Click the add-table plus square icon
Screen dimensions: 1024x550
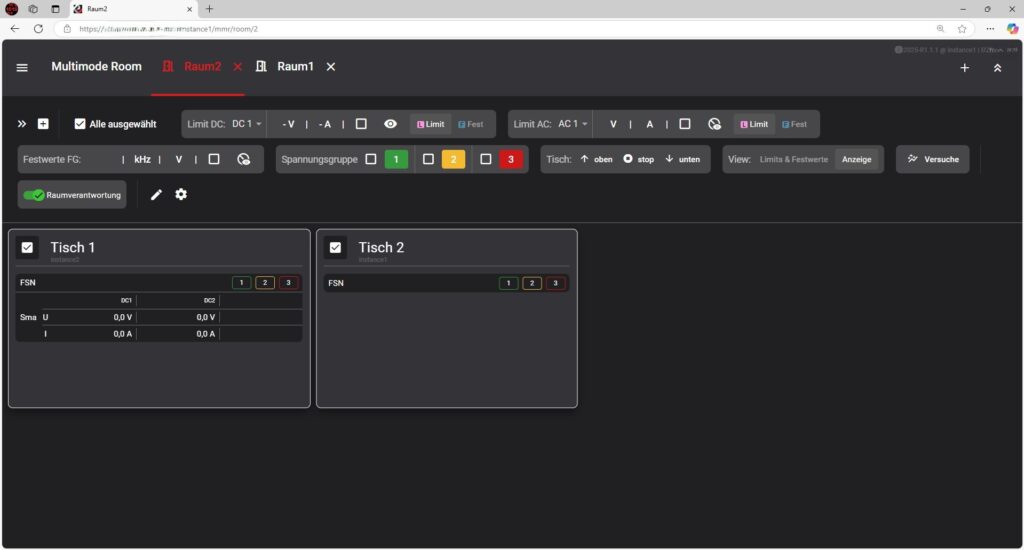tap(43, 124)
